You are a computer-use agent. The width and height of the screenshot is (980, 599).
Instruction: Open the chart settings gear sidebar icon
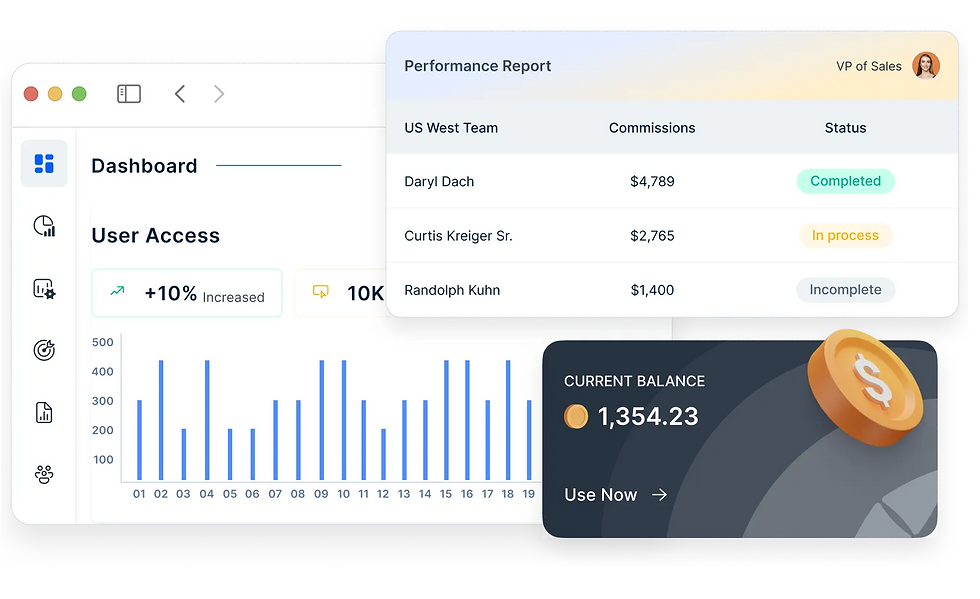(x=44, y=288)
